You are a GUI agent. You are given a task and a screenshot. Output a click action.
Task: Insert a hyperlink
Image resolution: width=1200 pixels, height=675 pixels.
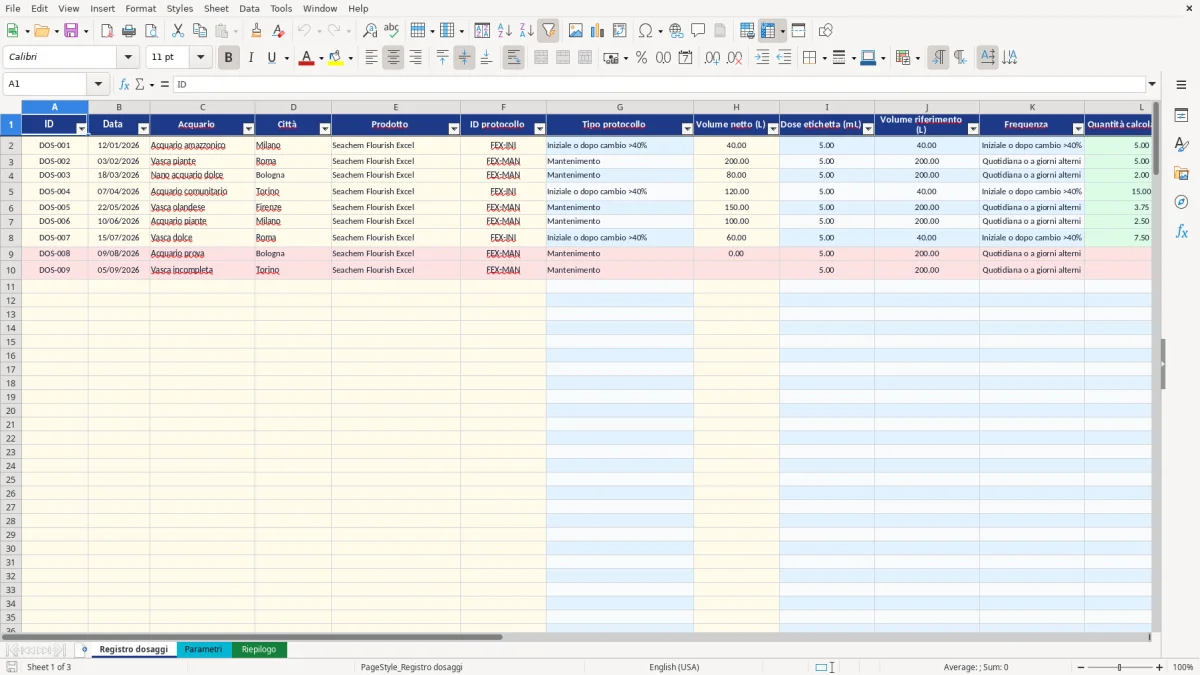[676, 31]
